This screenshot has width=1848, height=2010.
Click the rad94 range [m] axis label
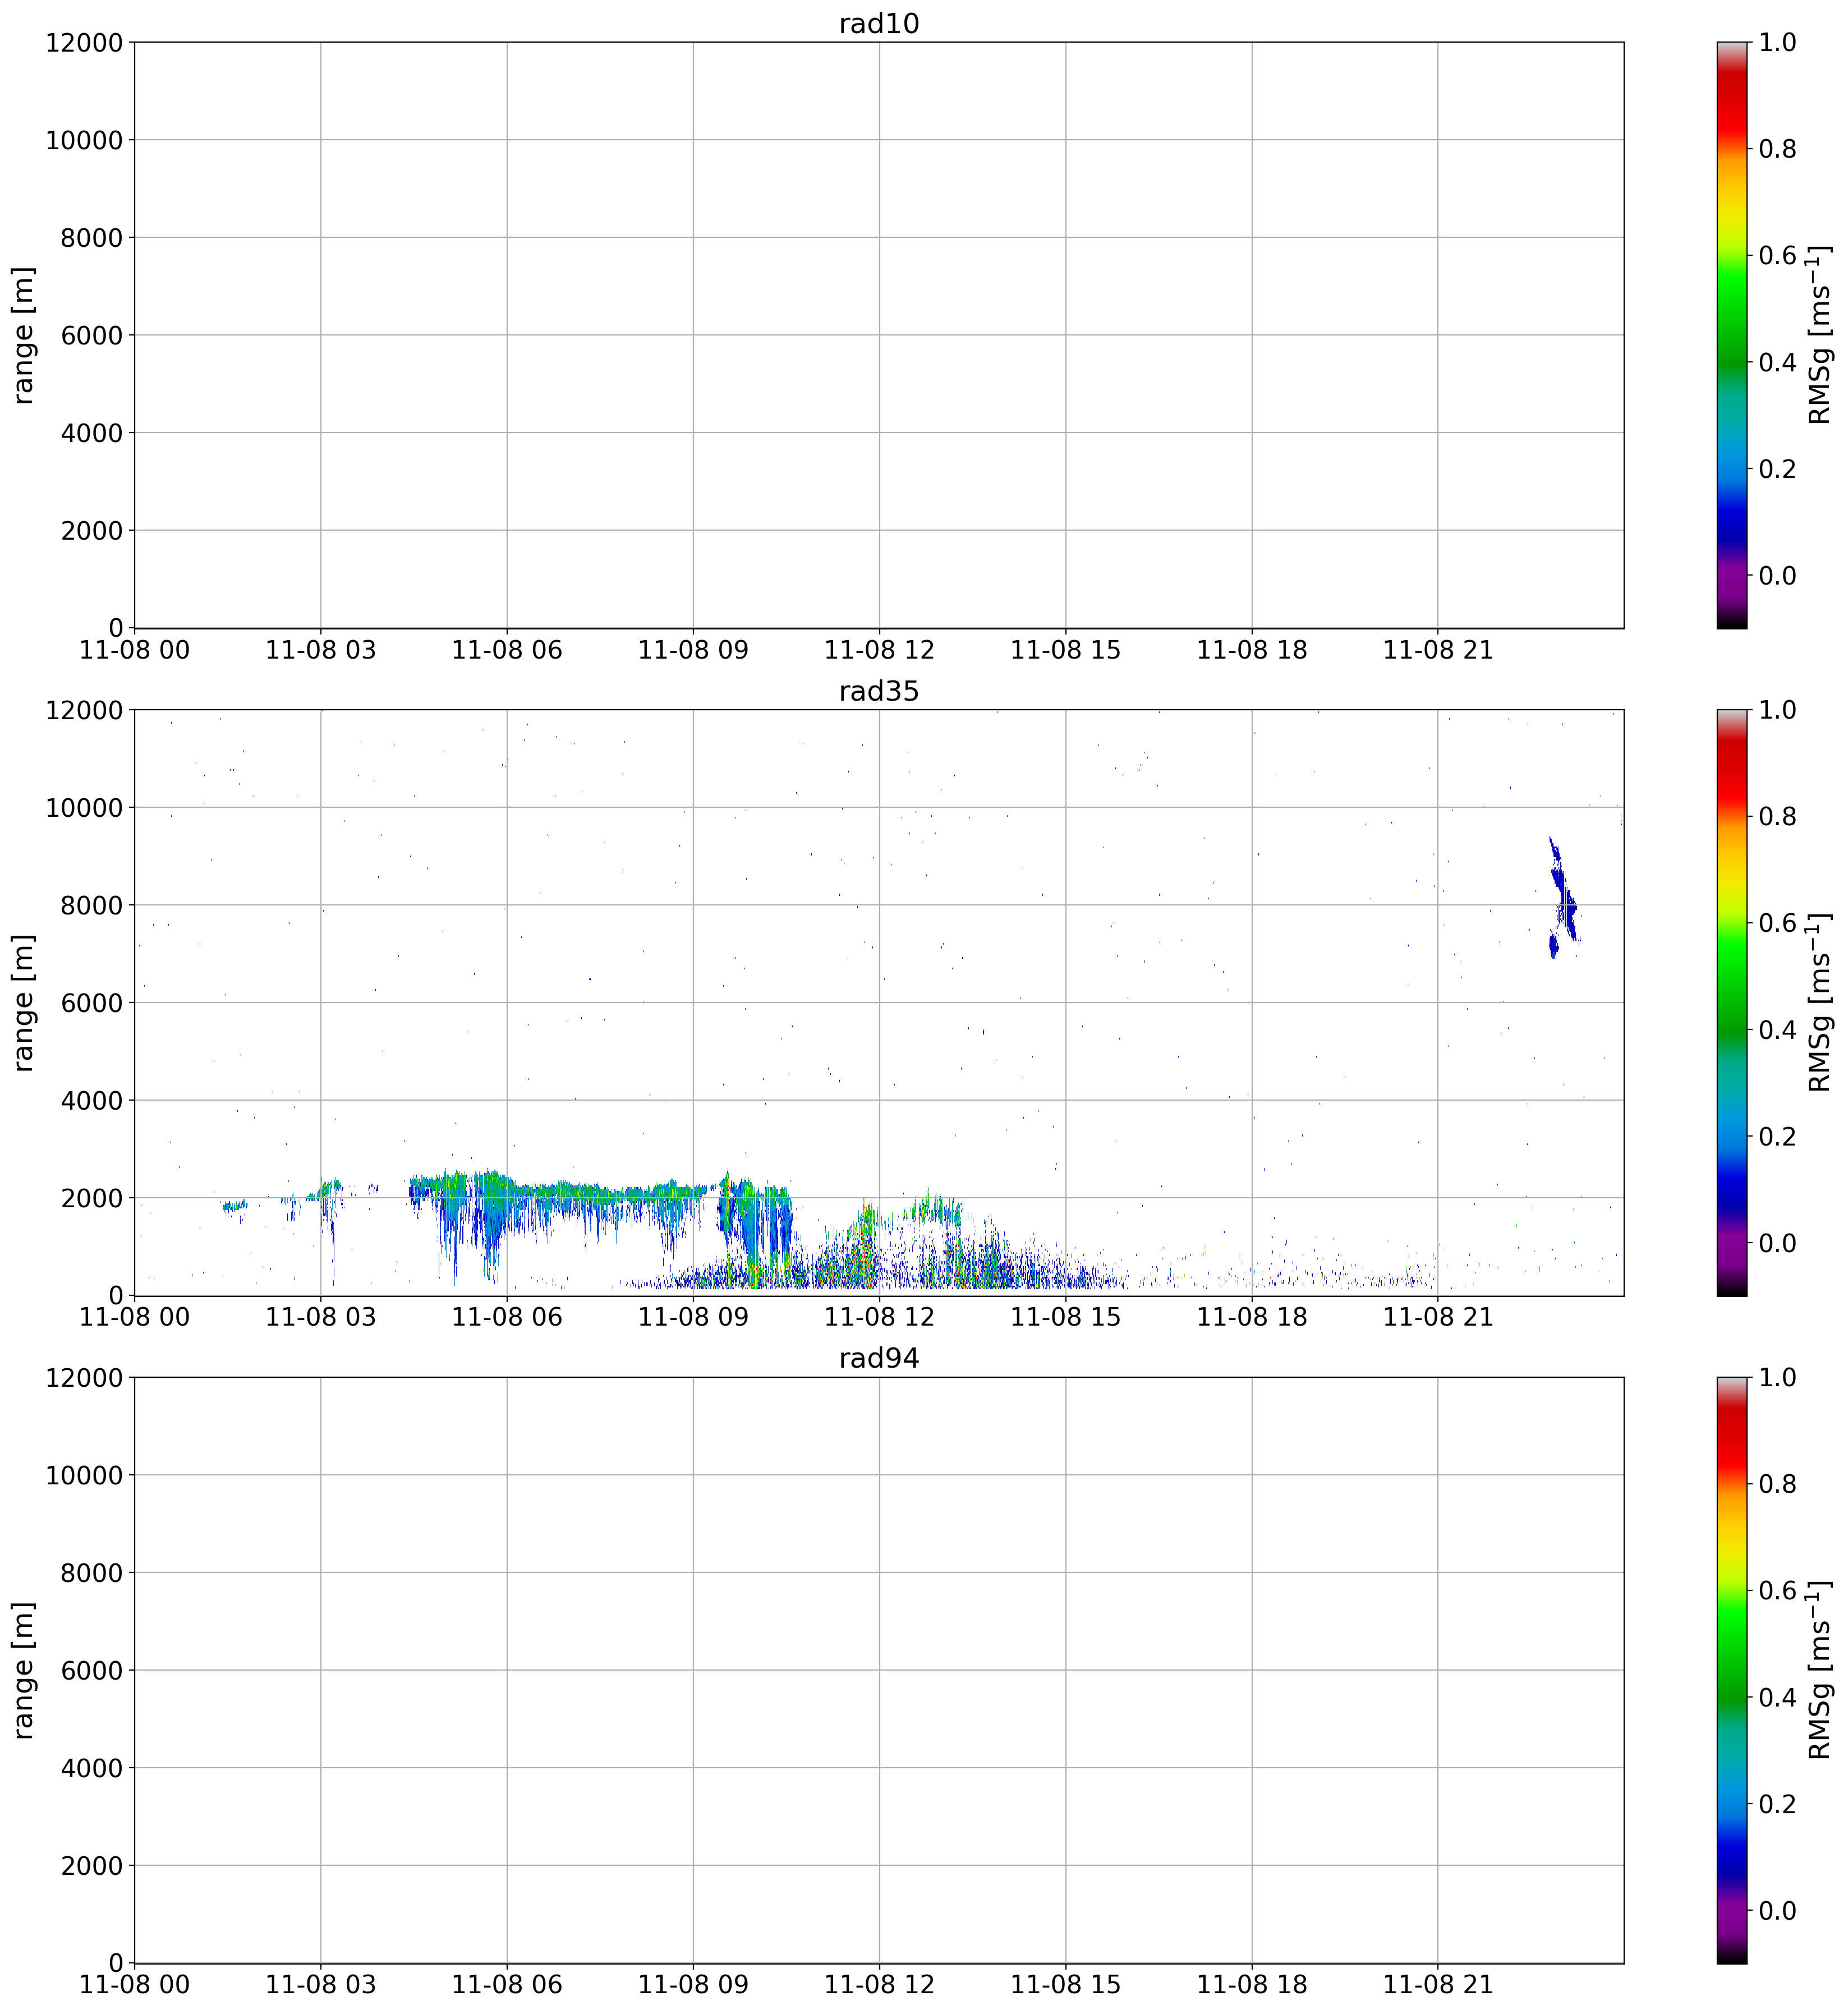tap(24, 1670)
